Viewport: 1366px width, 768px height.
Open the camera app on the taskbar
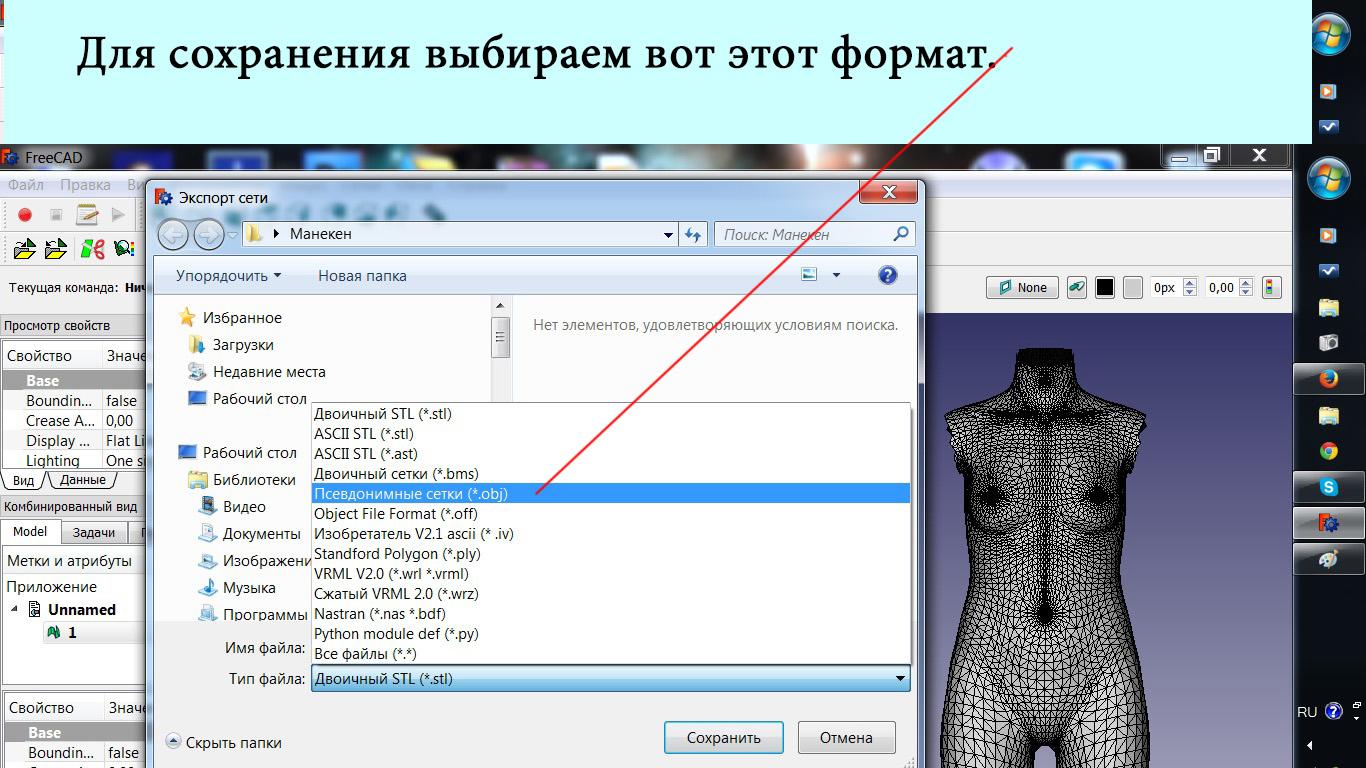1328,343
